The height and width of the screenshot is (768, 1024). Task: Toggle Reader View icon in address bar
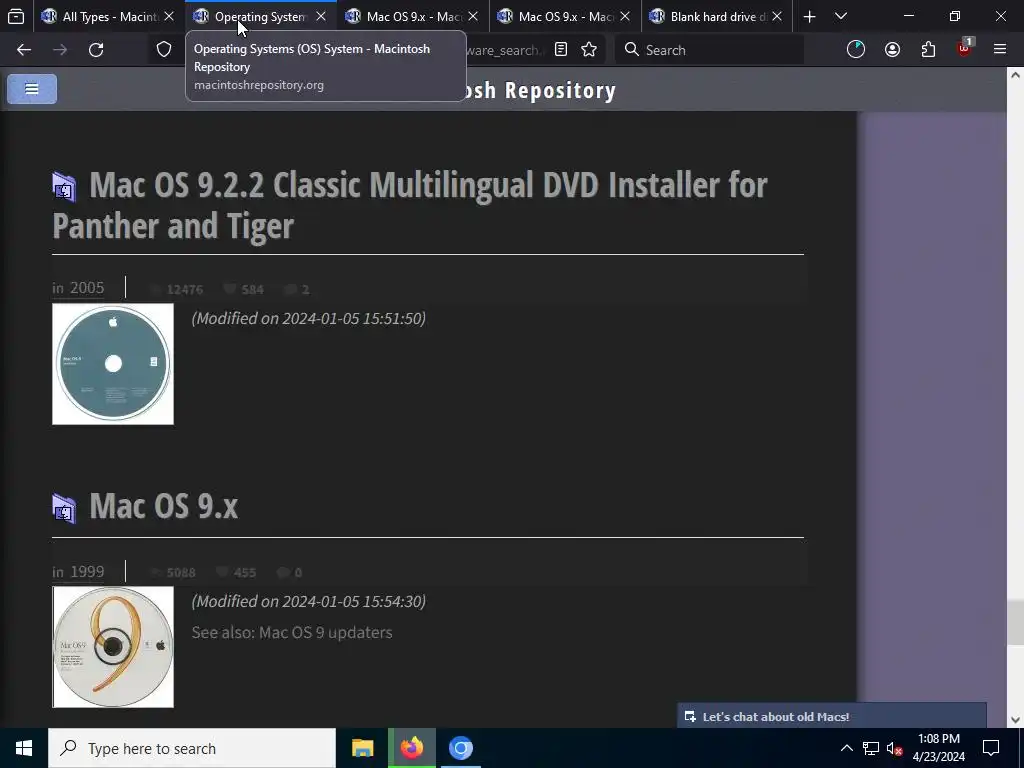[x=561, y=50]
